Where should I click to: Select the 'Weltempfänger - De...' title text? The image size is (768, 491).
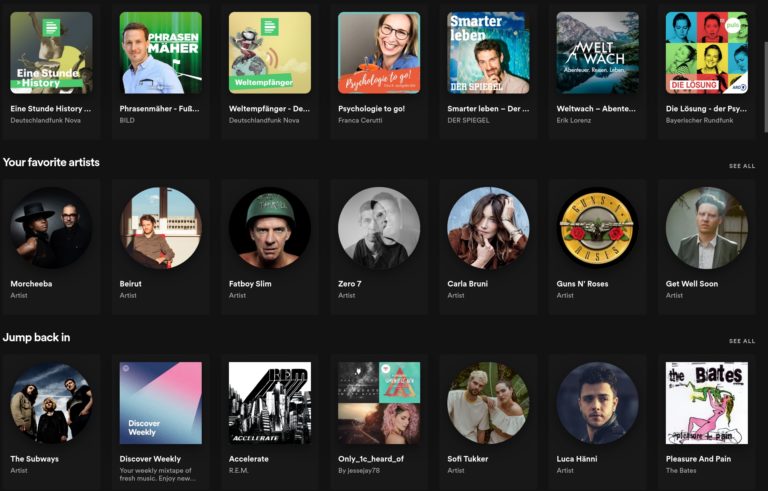click(x=269, y=109)
